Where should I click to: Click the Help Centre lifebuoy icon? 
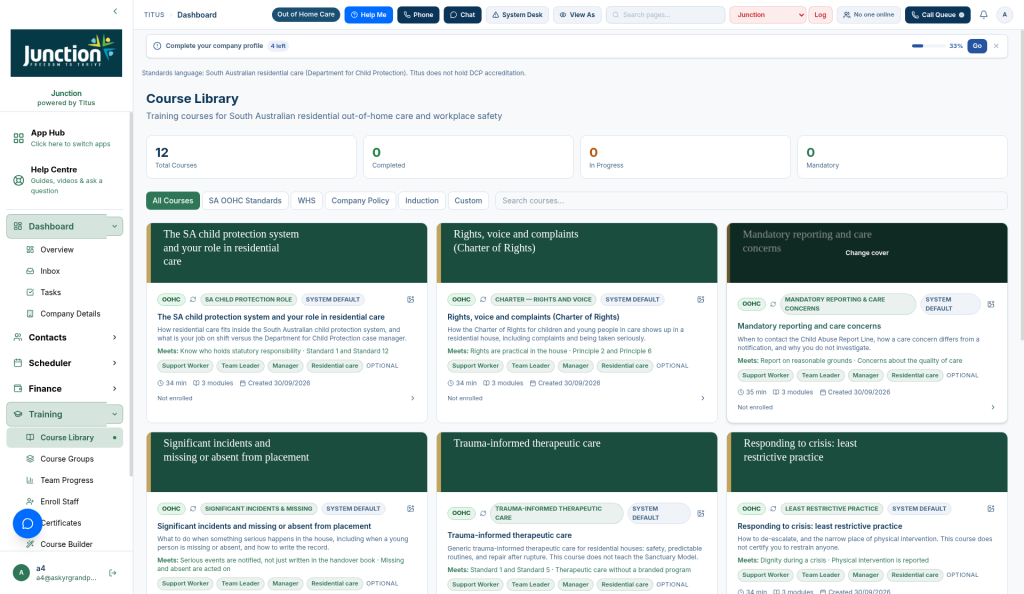pos(19,180)
